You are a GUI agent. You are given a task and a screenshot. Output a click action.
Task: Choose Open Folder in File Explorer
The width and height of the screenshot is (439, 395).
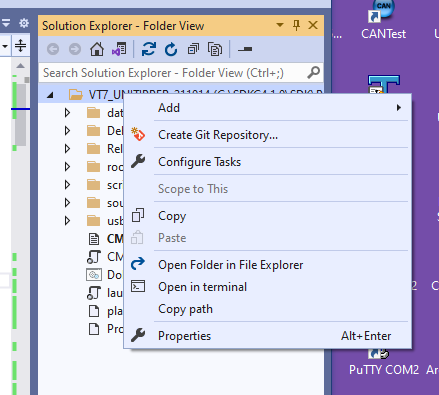tap(268, 265)
